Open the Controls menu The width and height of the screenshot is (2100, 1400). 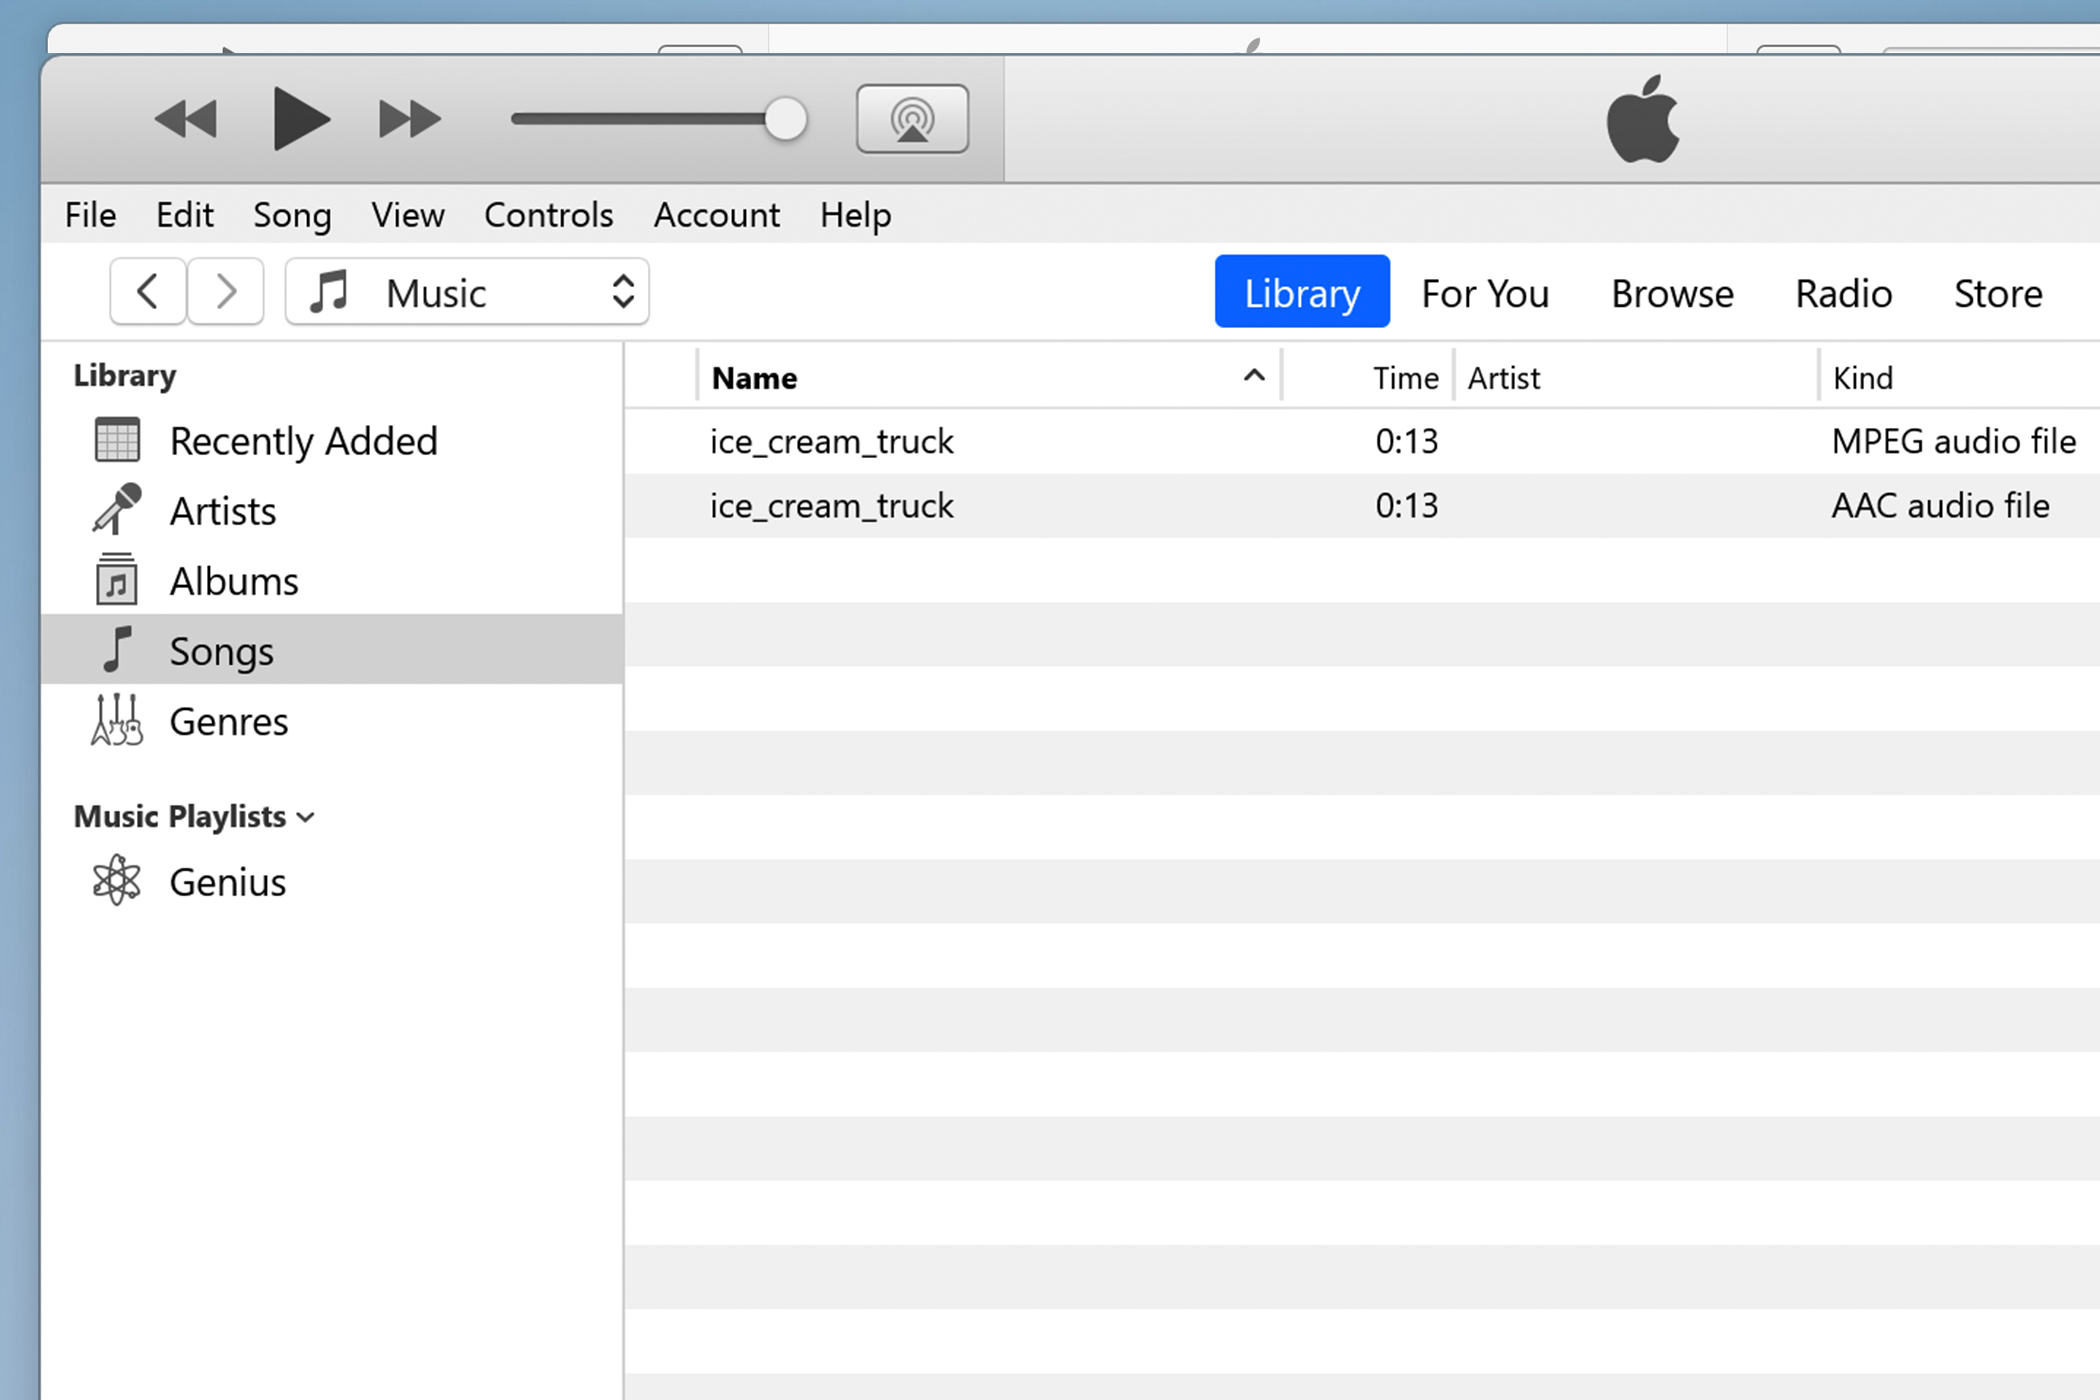[x=548, y=215]
